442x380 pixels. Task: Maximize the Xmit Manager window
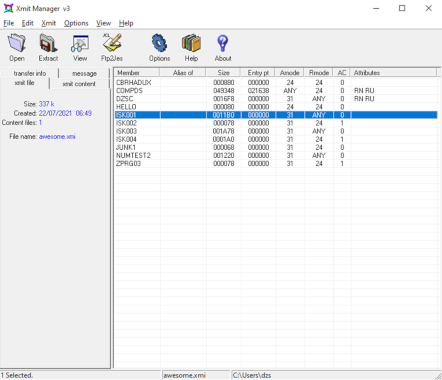tap(402, 8)
